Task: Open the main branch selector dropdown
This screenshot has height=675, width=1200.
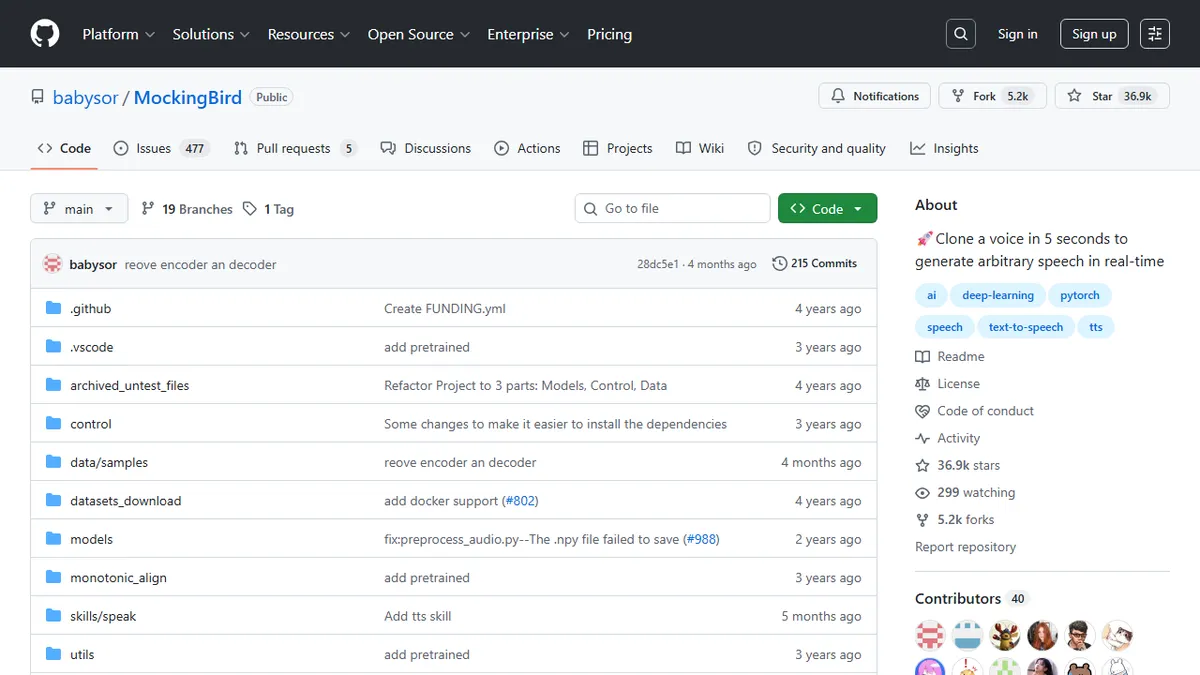Action: pos(79,209)
